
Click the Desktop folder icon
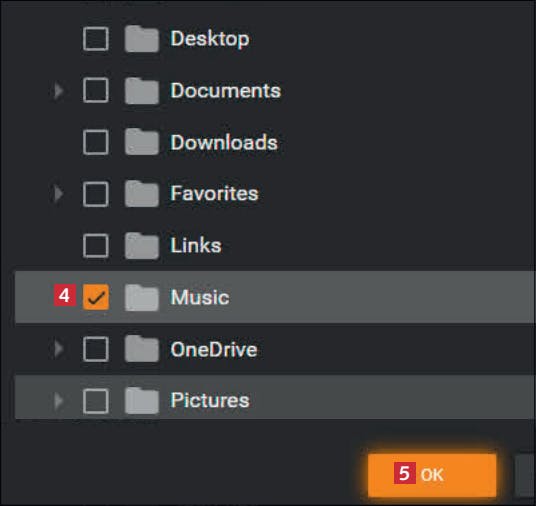pyautogui.click(x=142, y=39)
